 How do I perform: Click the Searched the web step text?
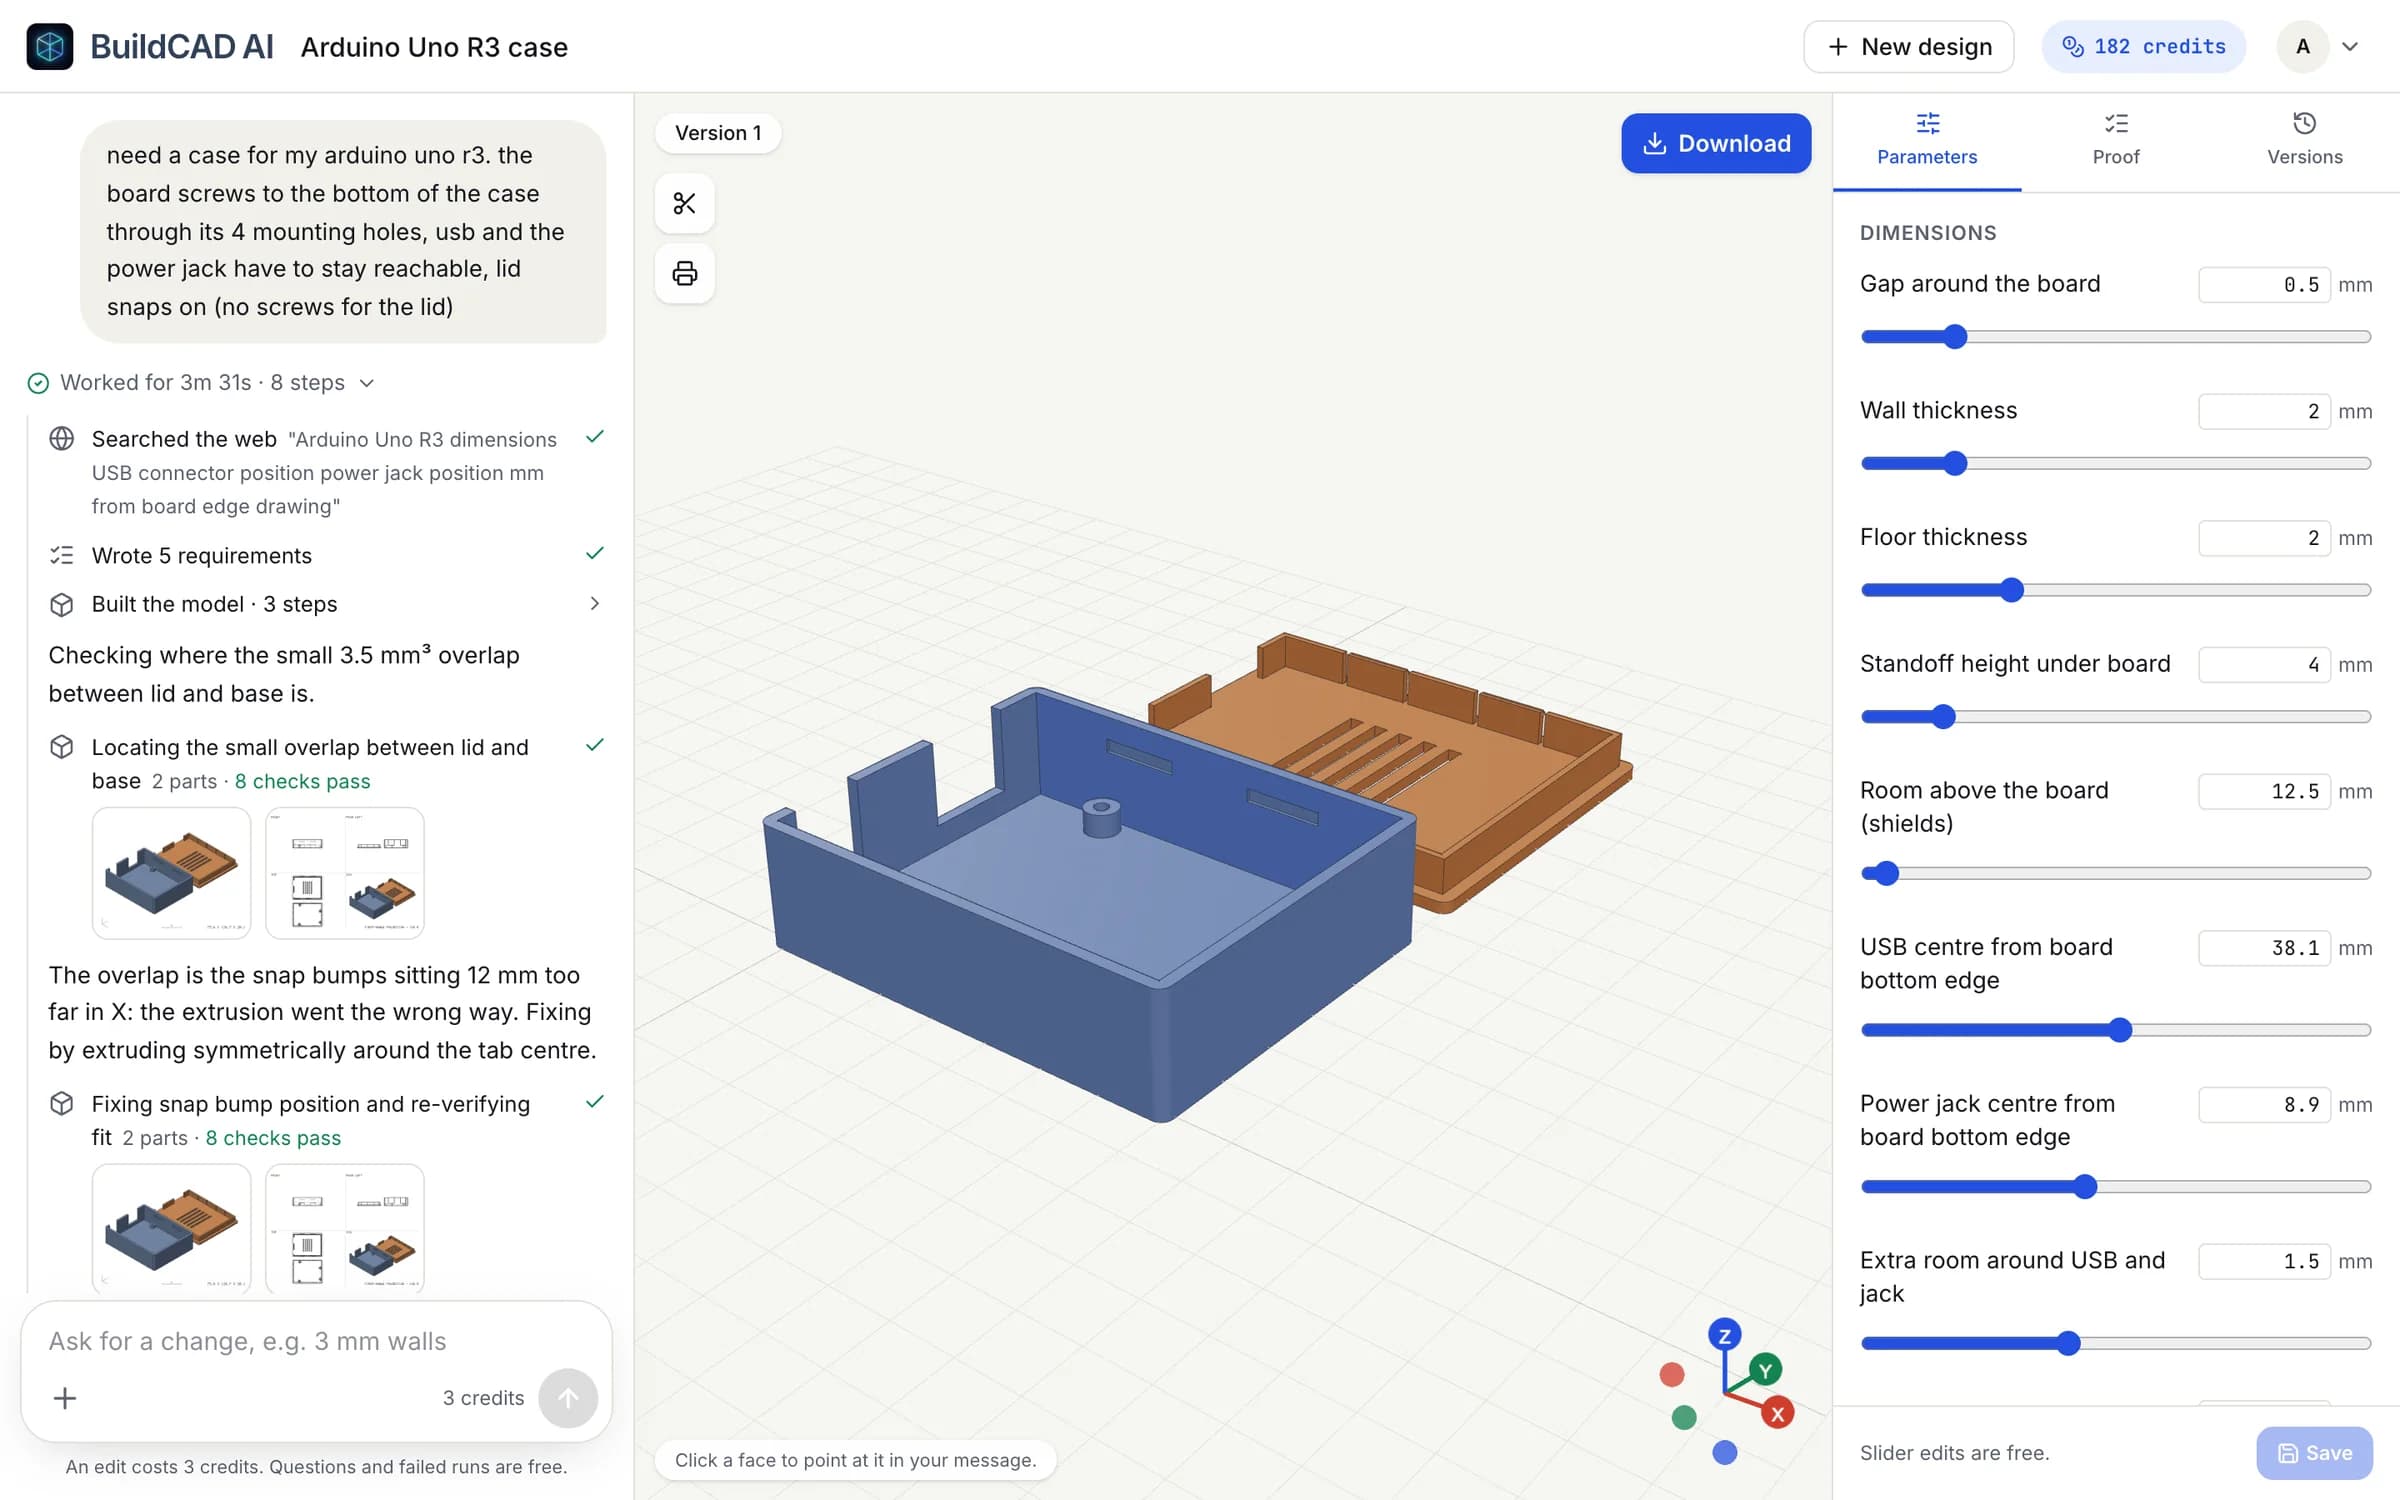[x=324, y=472]
